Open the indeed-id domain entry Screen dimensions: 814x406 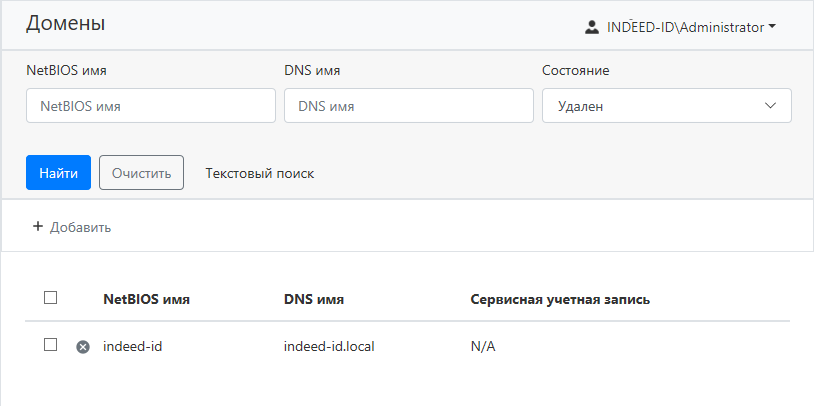(132, 346)
